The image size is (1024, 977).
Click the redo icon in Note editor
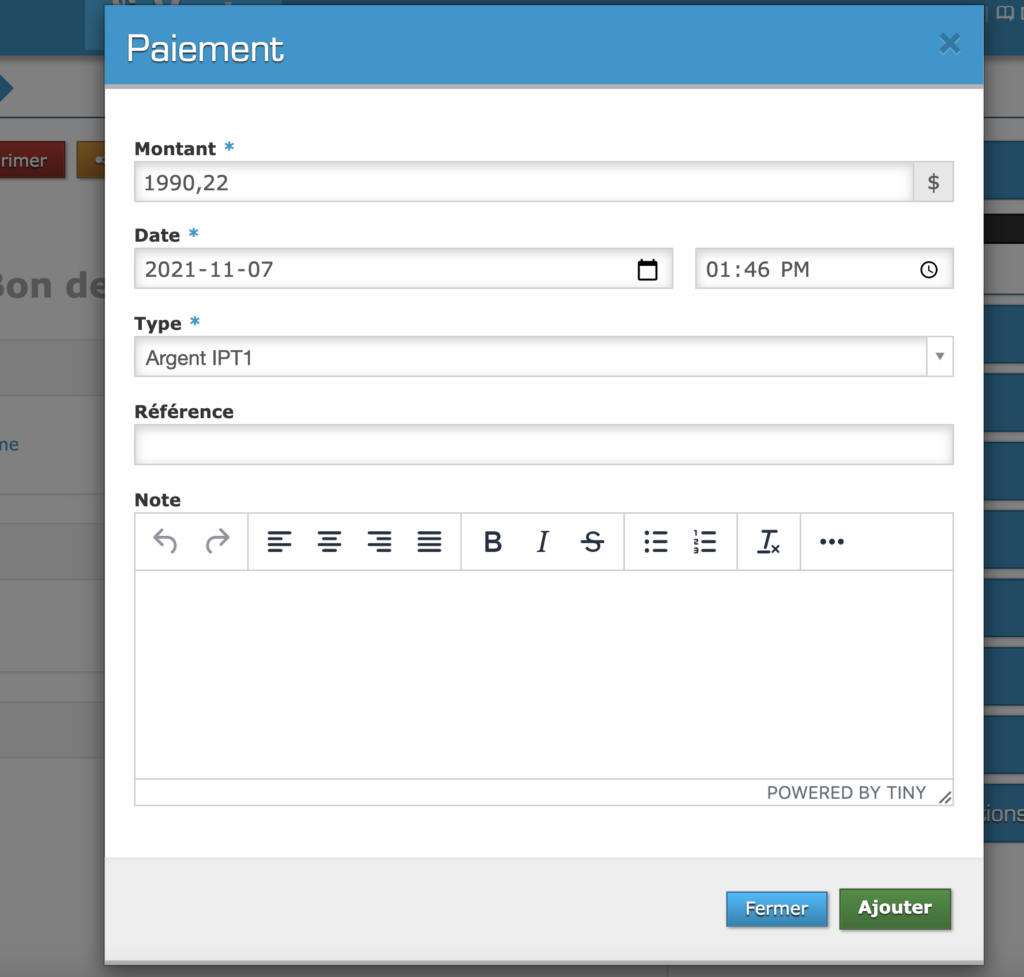(217, 542)
